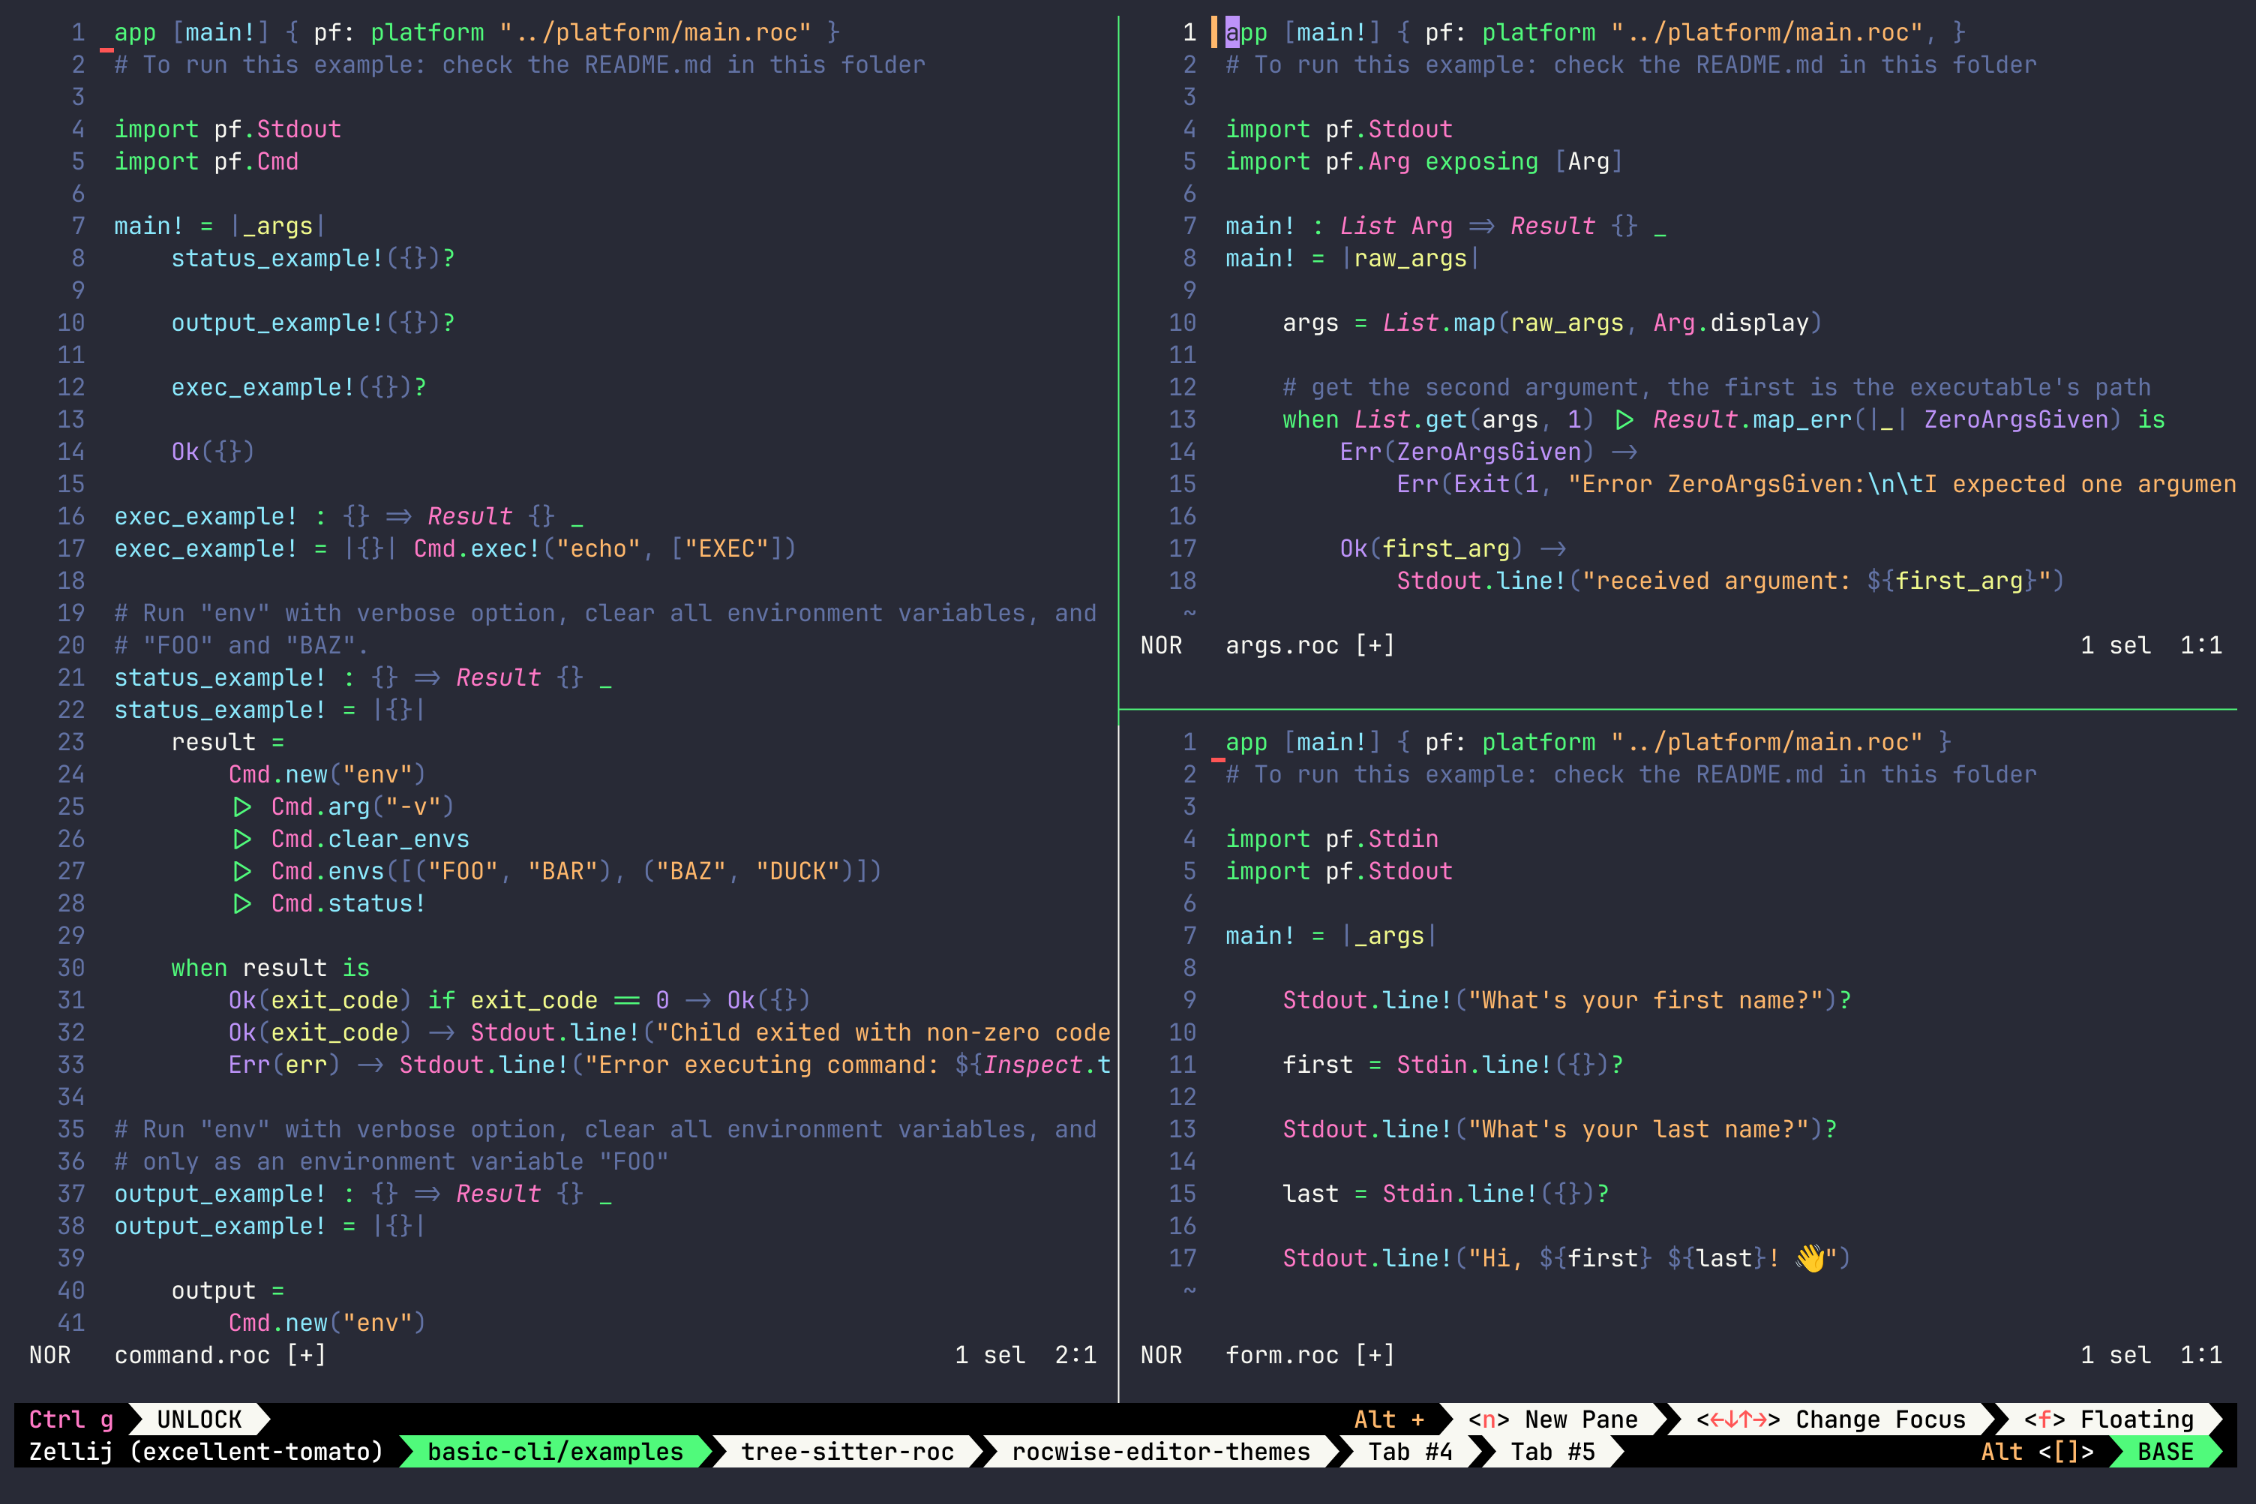Click 'Cmd.new("env")' on line 24
Screen dimensions: 2256x1505
327,774
